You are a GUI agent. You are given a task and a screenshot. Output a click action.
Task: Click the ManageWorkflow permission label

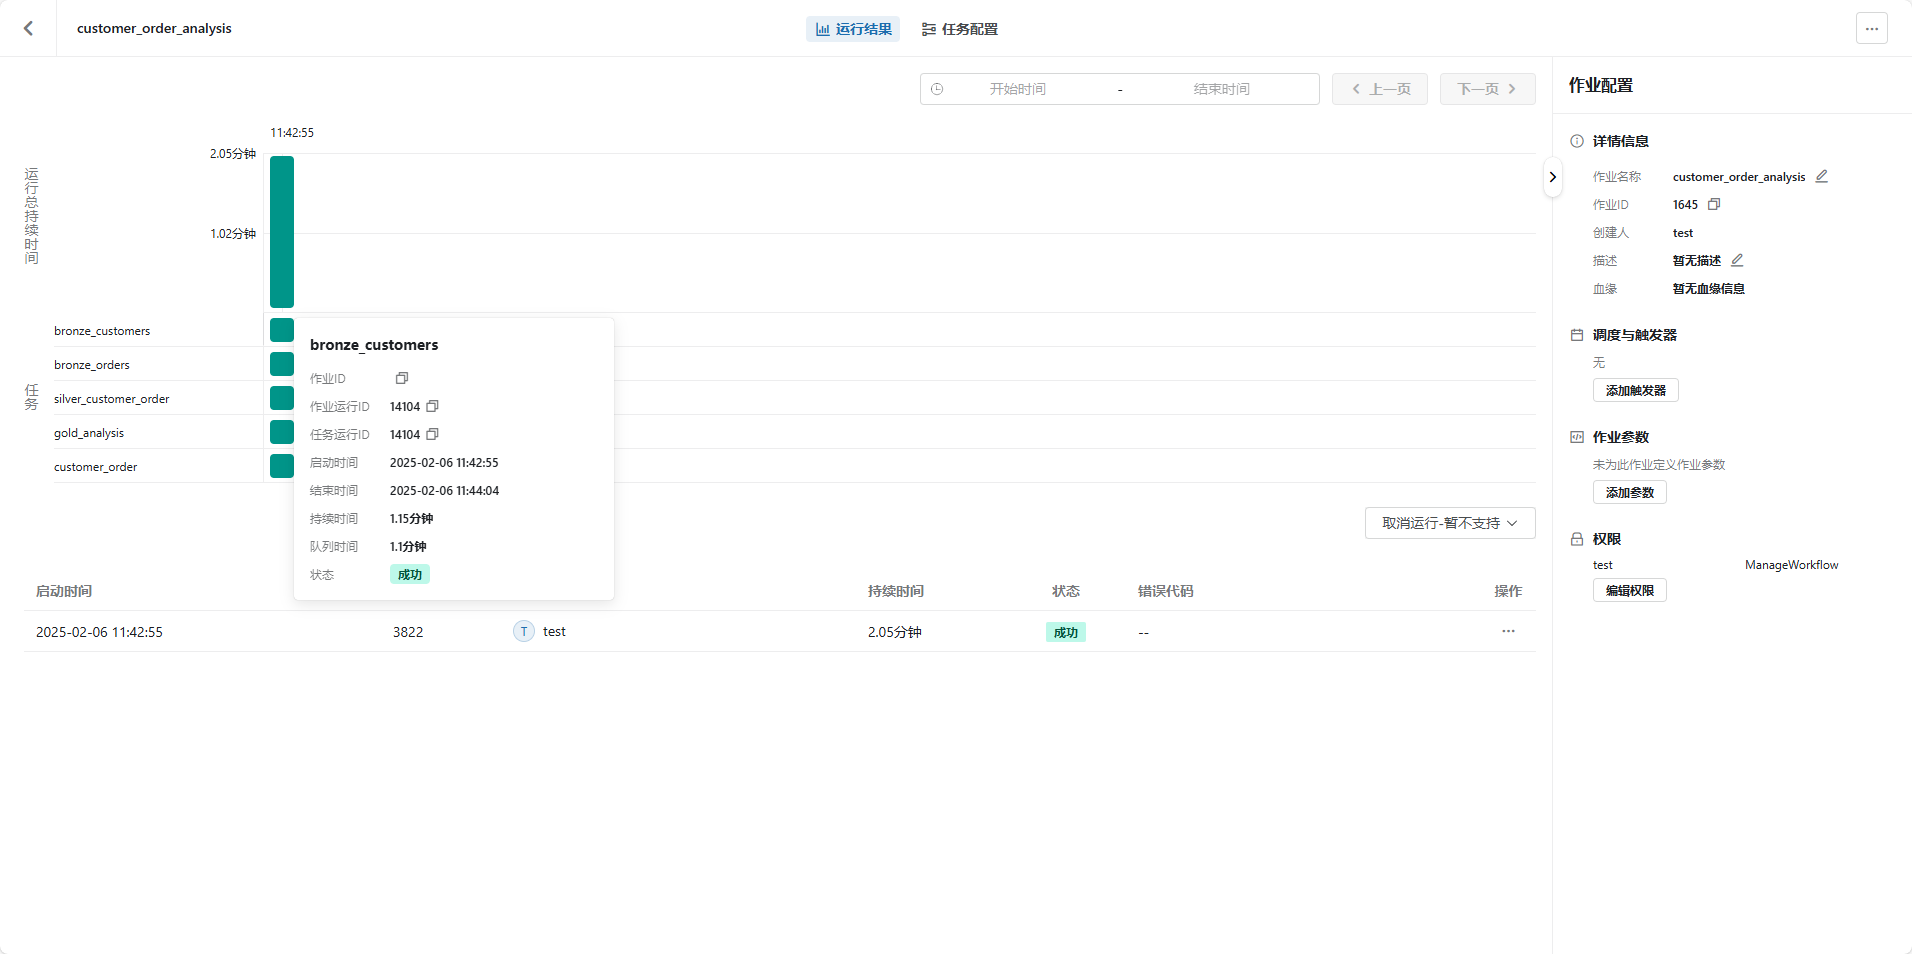tap(1791, 565)
